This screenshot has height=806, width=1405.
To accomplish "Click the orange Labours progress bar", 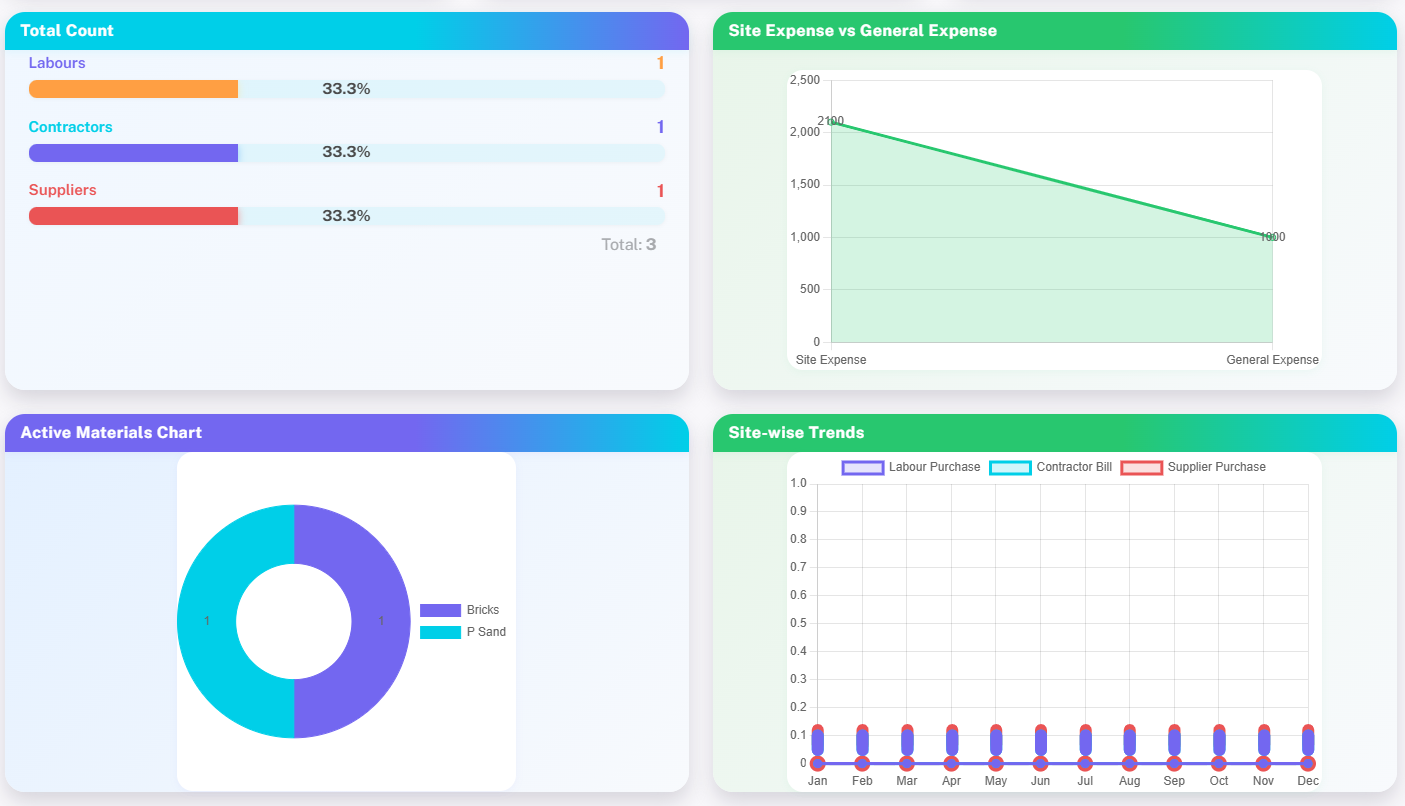I will click(x=134, y=89).
